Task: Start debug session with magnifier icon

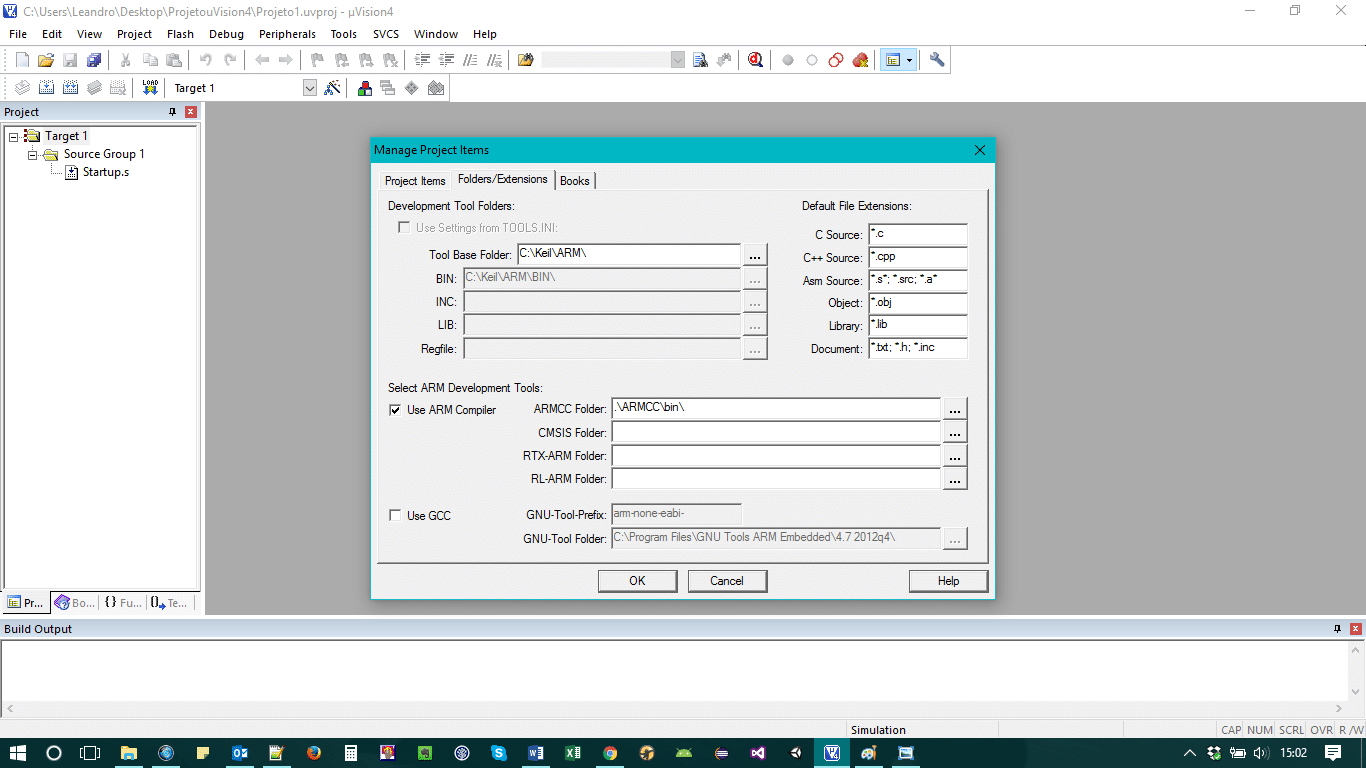Action: (755, 60)
